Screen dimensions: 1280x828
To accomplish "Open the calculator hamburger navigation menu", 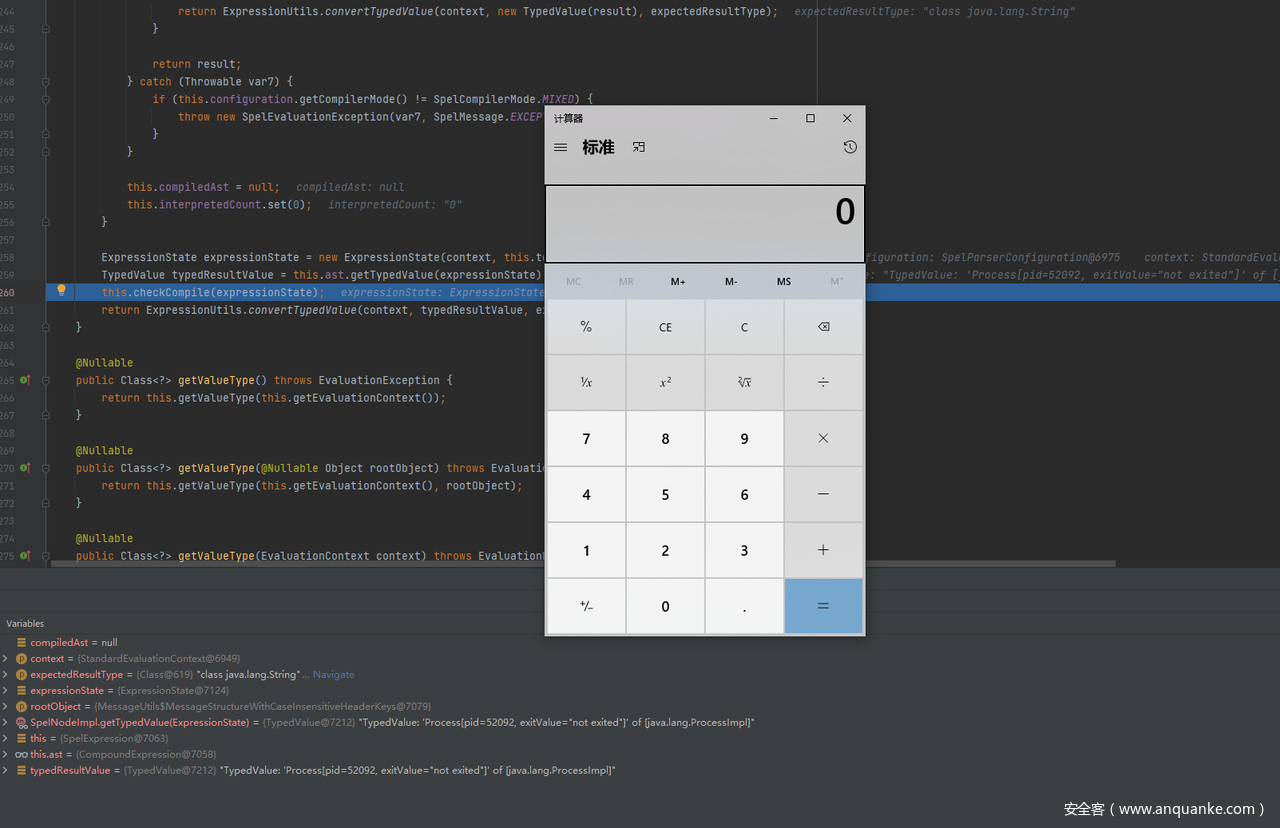I will coord(560,148).
